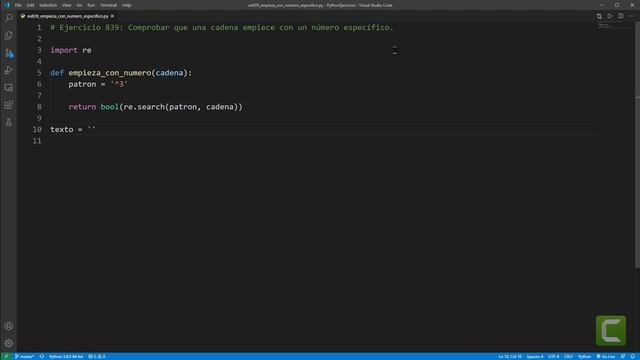
Task: Click the 'import re' statement
Action: (71, 50)
